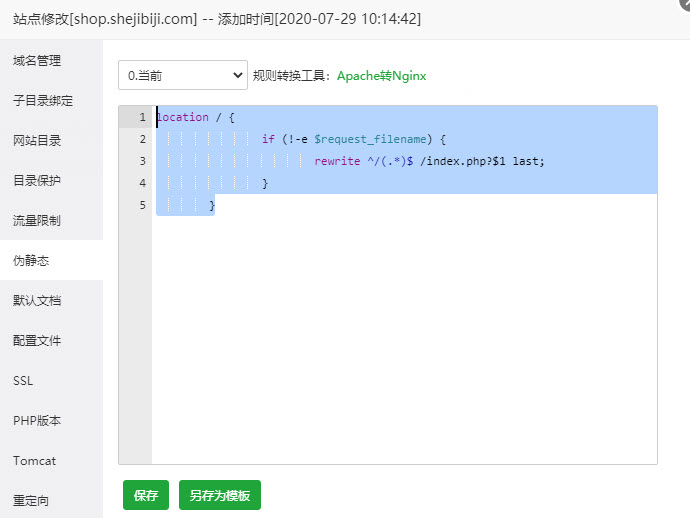
Task: Click 另存为模板 button
Action: click(x=219, y=496)
